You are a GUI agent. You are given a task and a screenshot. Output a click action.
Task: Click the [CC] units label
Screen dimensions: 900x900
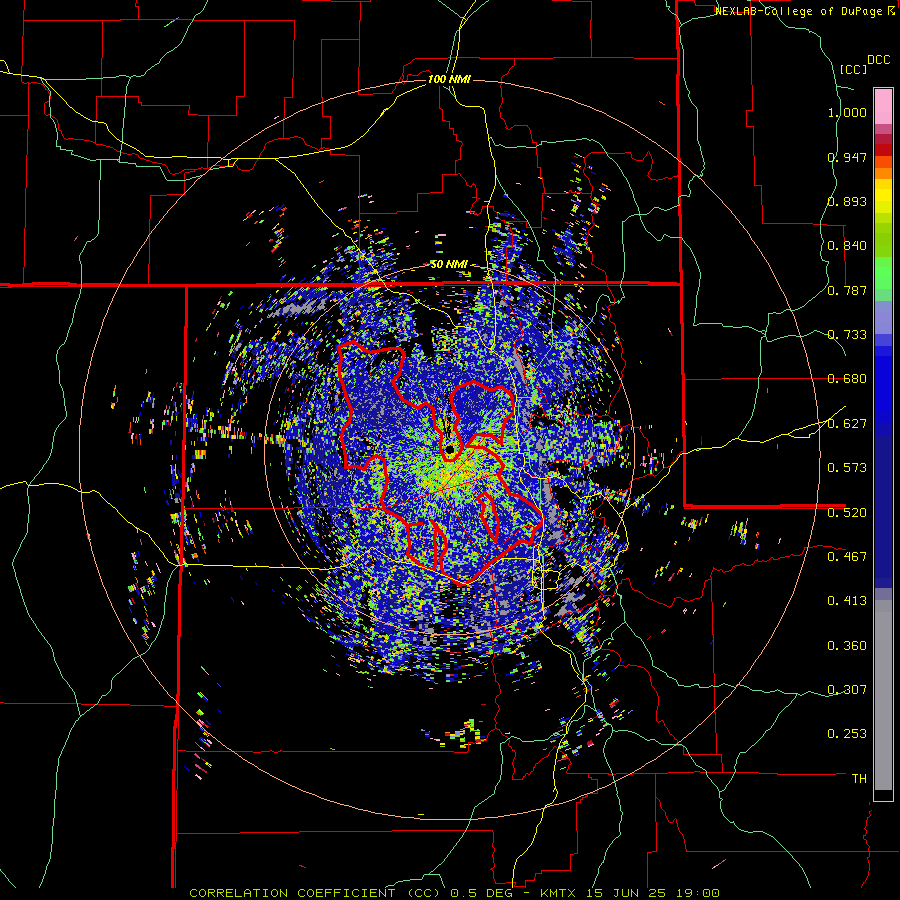coord(853,69)
